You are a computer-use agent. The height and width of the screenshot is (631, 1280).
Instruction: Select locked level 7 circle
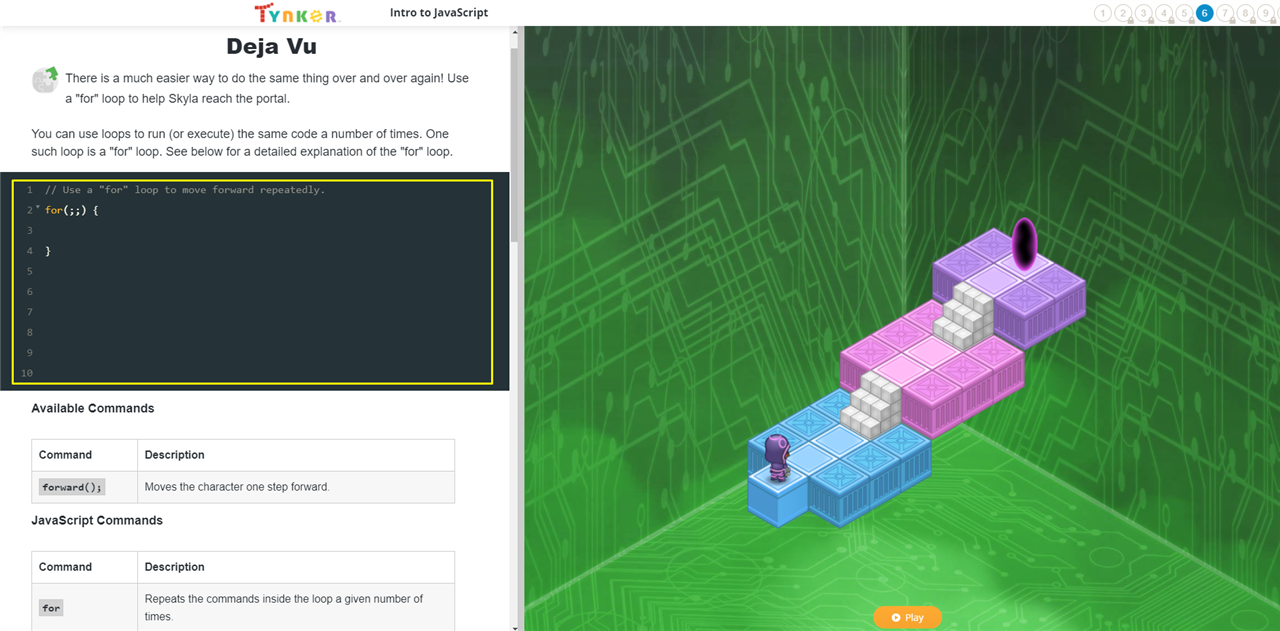click(x=1225, y=13)
